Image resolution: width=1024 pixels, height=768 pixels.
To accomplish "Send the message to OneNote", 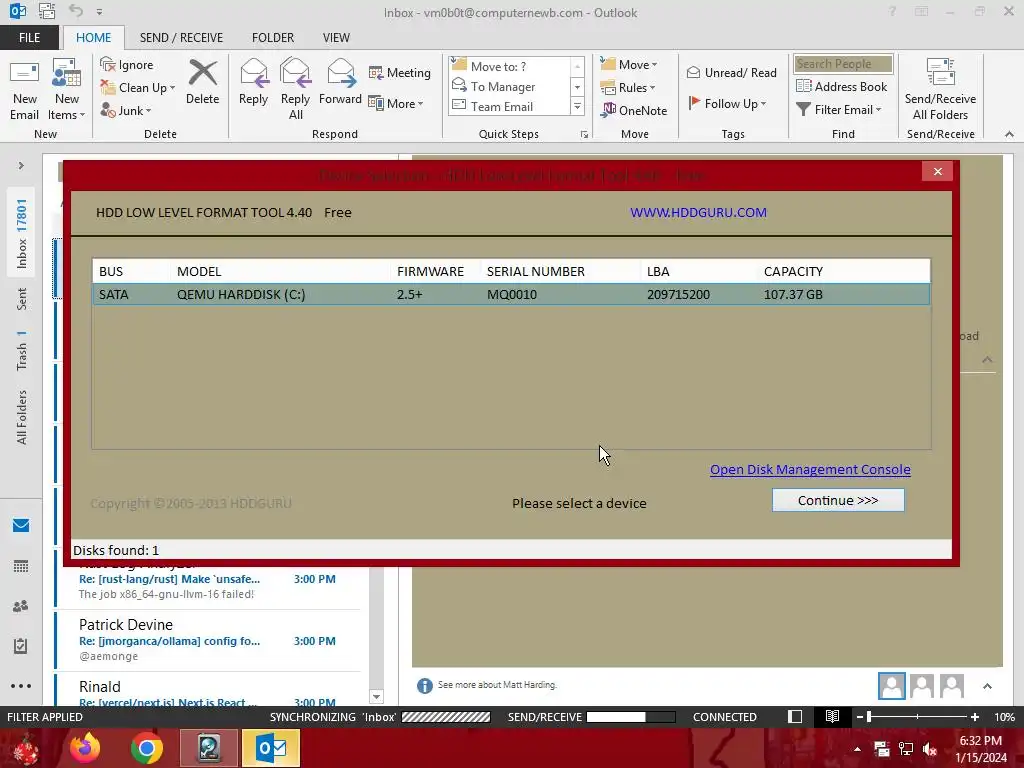I will pos(634,110).
